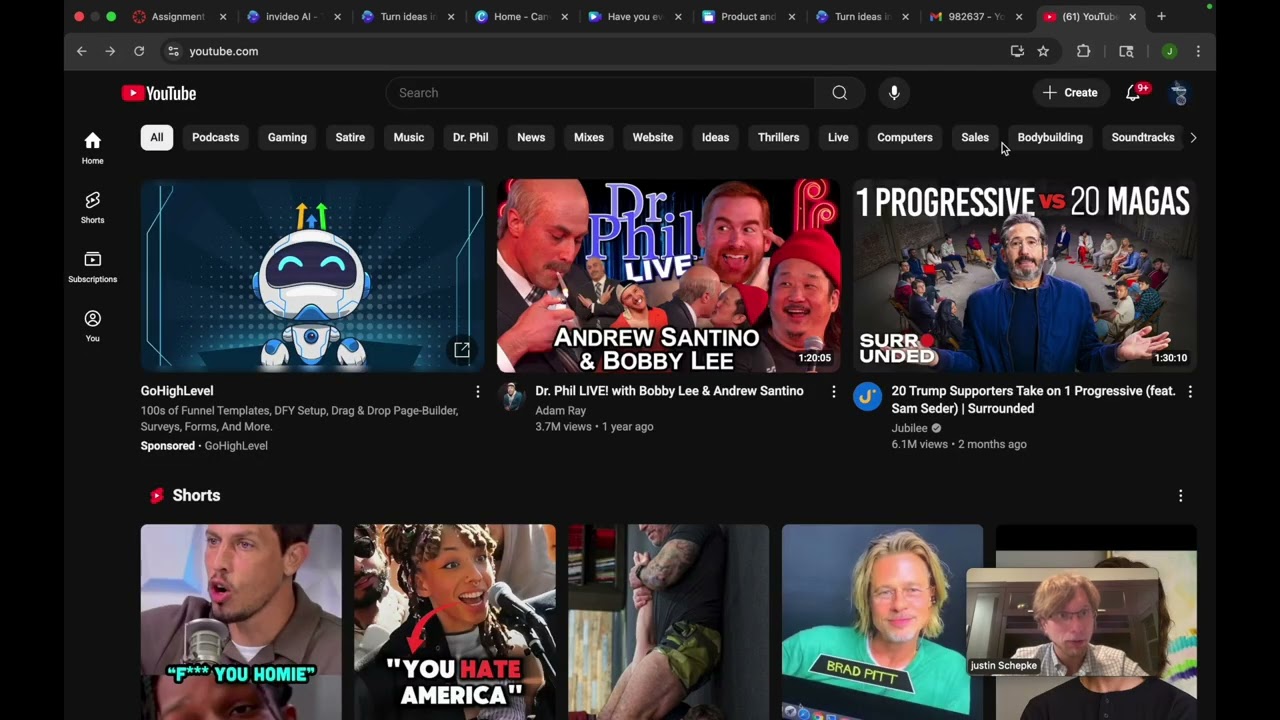This screenshot has height=720, width=1280.
Task: Close the YouTube browser tab
Action: [x=1132, y=17]
